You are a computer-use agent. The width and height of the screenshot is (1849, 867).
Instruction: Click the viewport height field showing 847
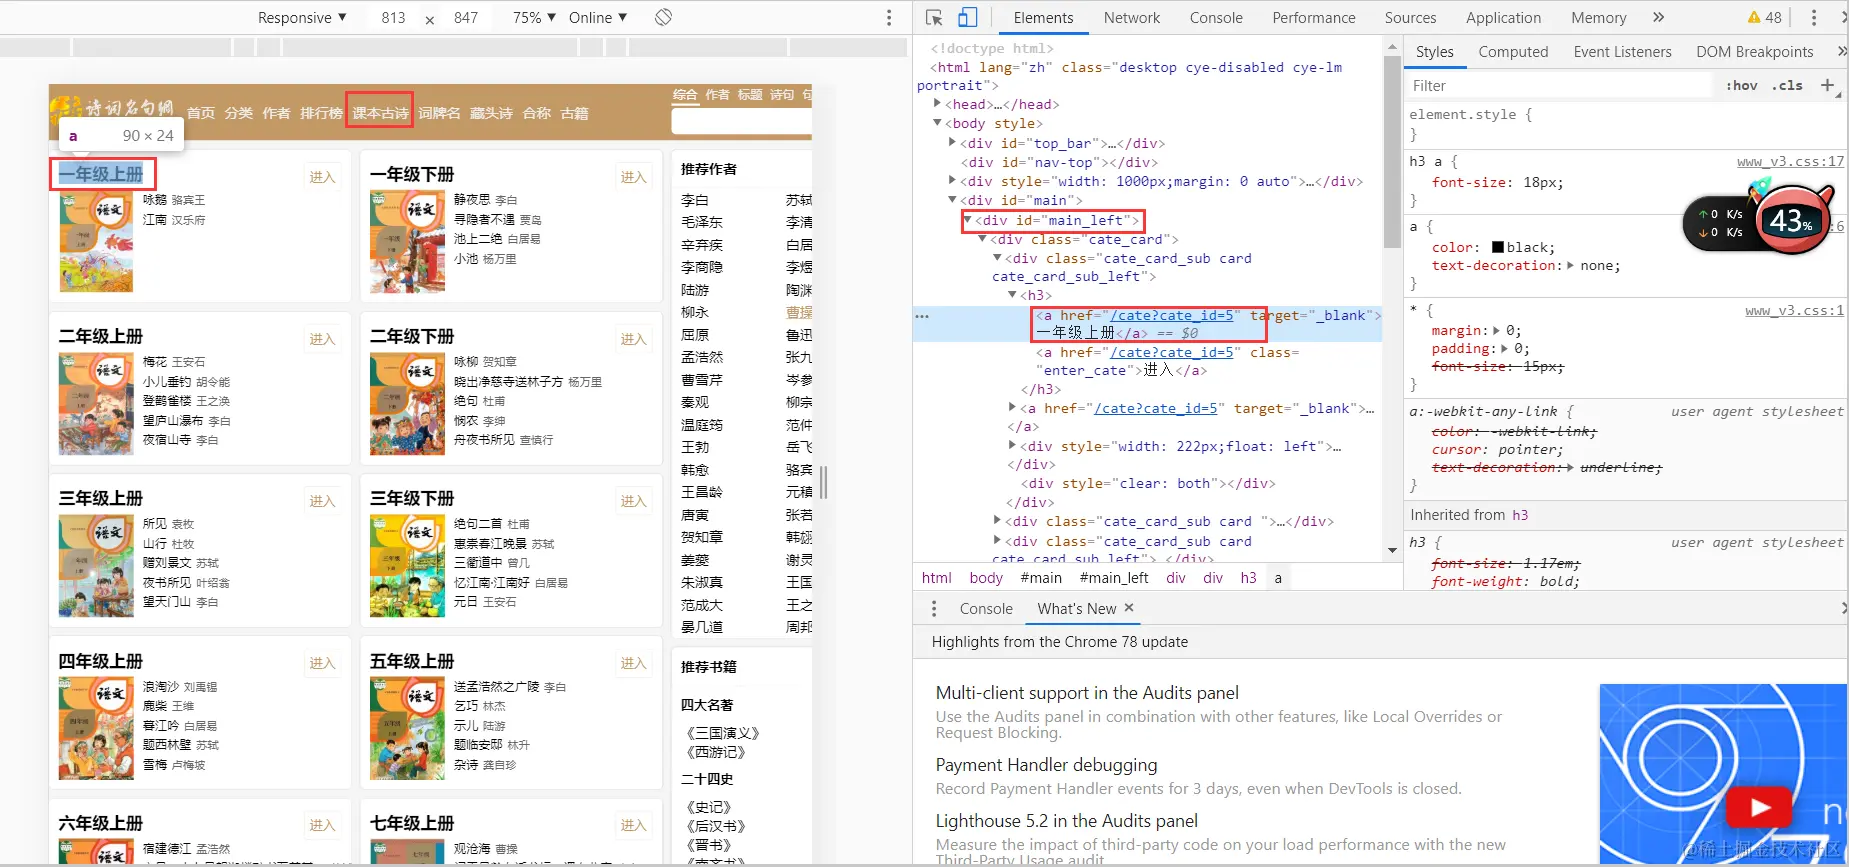pos(465,18)
